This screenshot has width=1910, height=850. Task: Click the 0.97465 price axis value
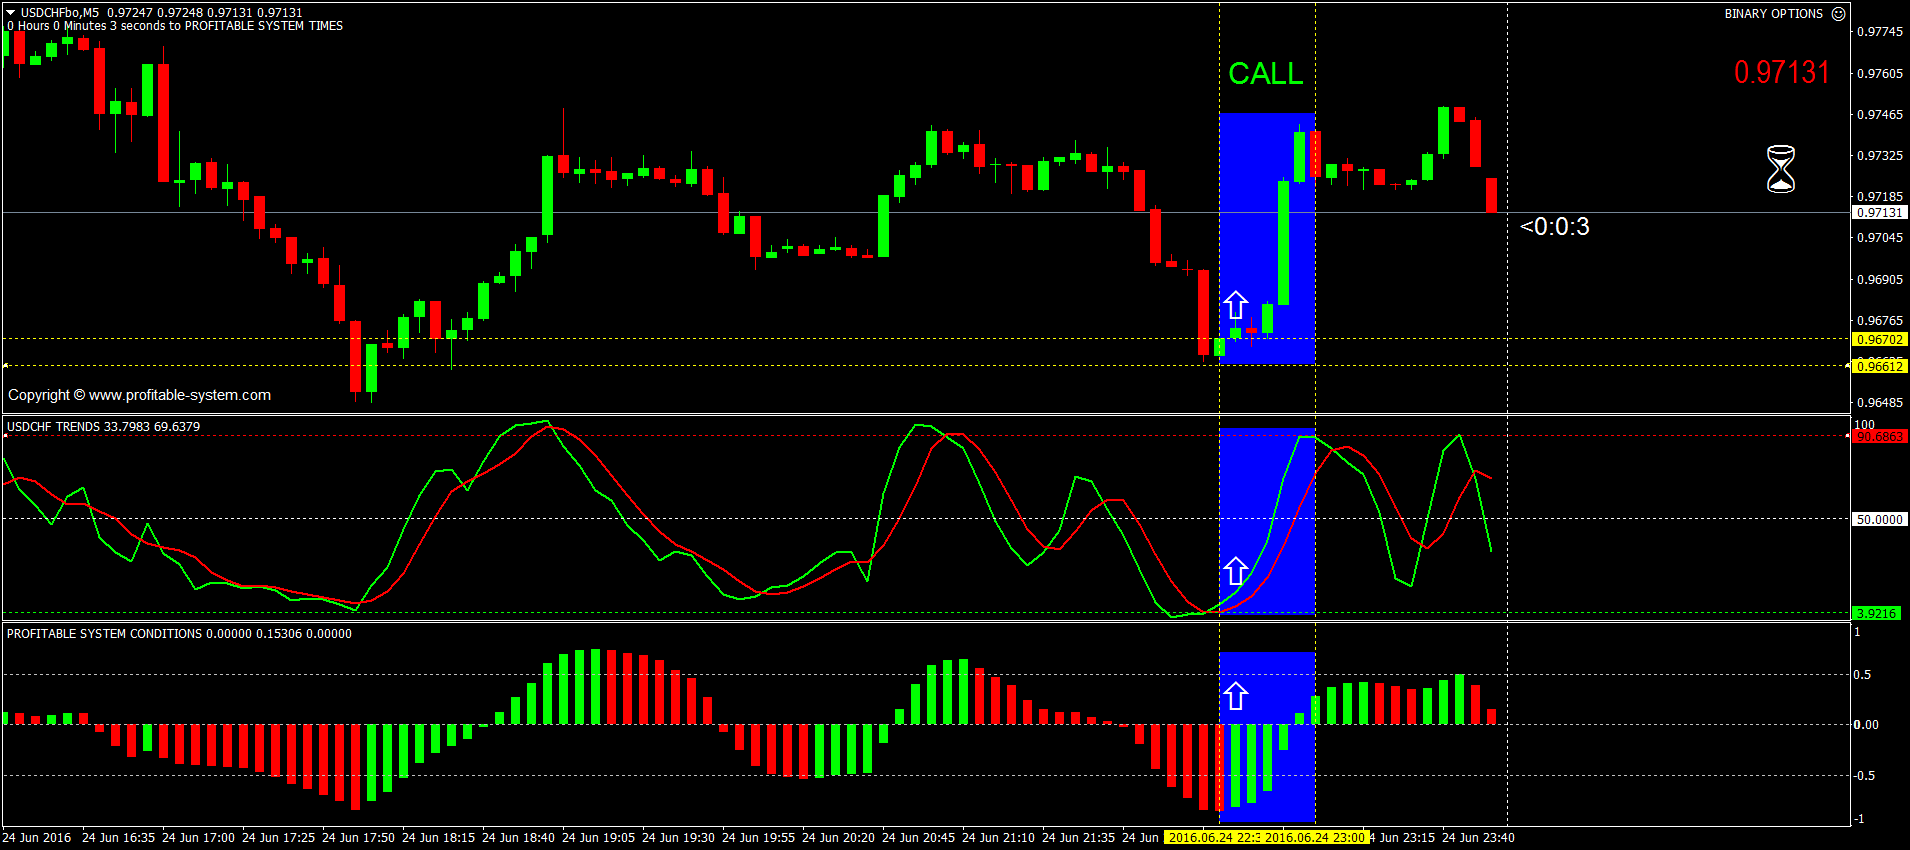1880,115
